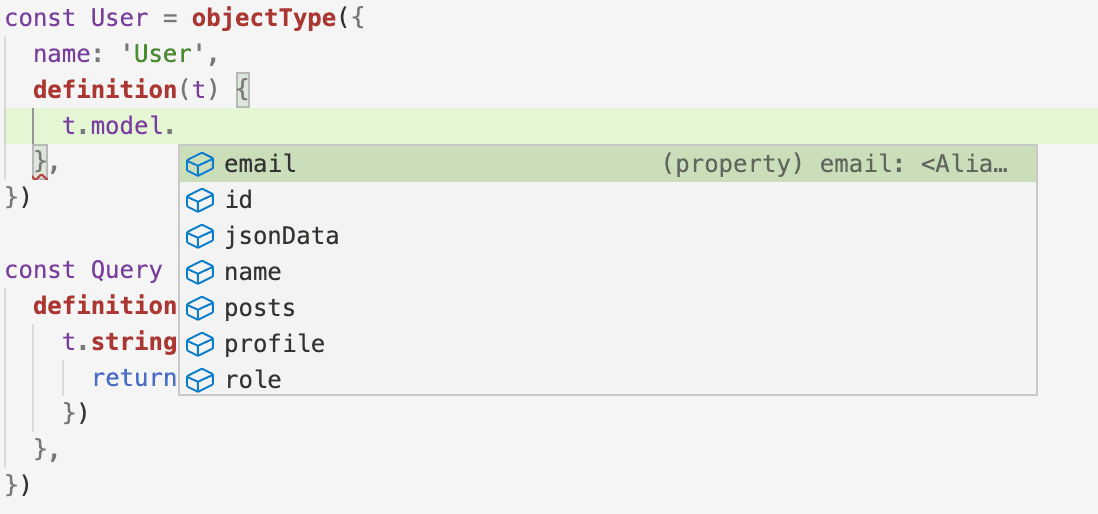Select the name property suggestion

253,272
